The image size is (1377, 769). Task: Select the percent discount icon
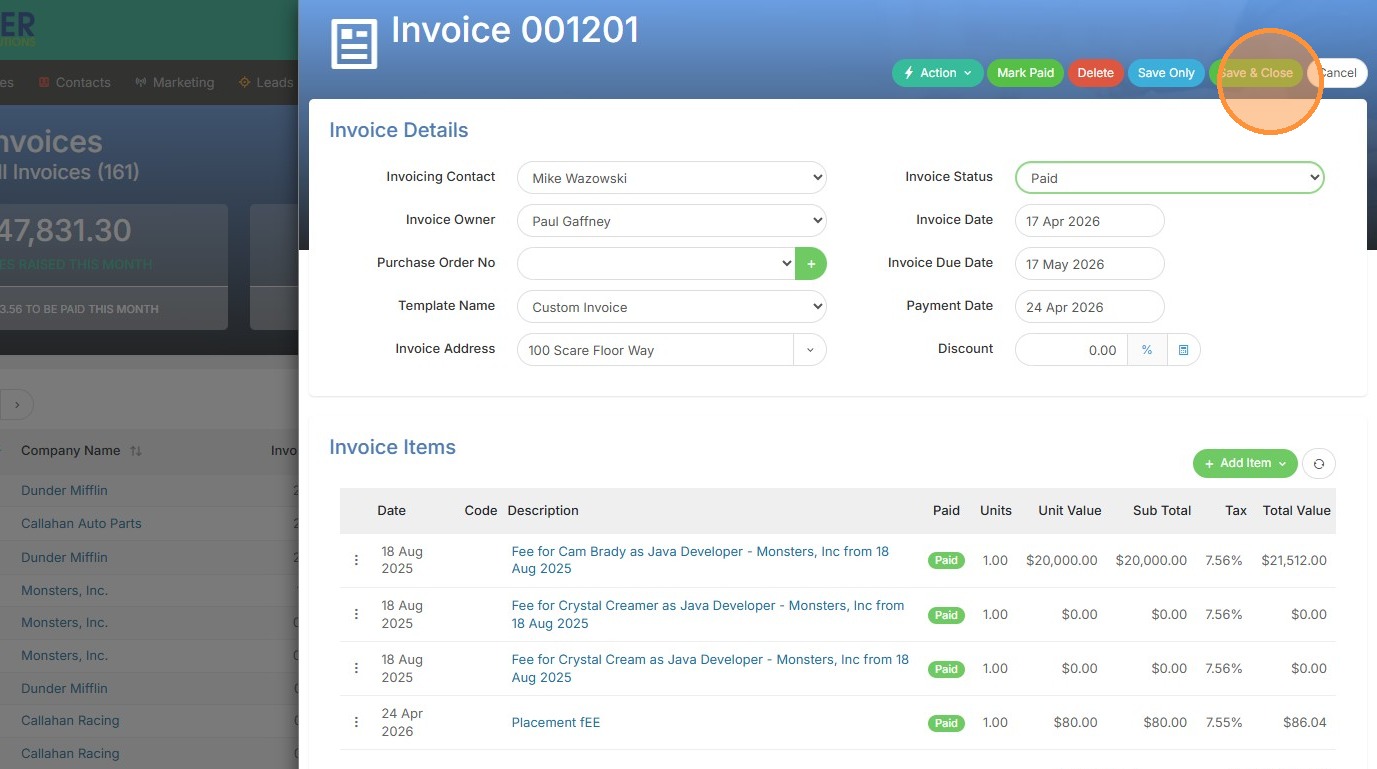click(1147, 350)
